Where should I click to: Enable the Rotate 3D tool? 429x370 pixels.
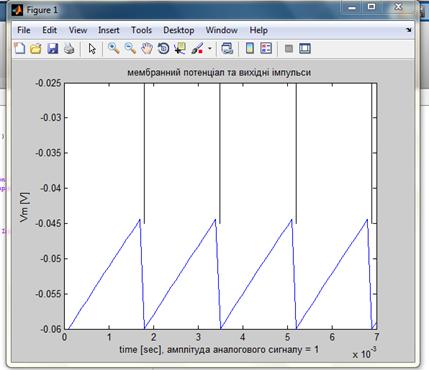pyautogui.click(x=163, y=49)
